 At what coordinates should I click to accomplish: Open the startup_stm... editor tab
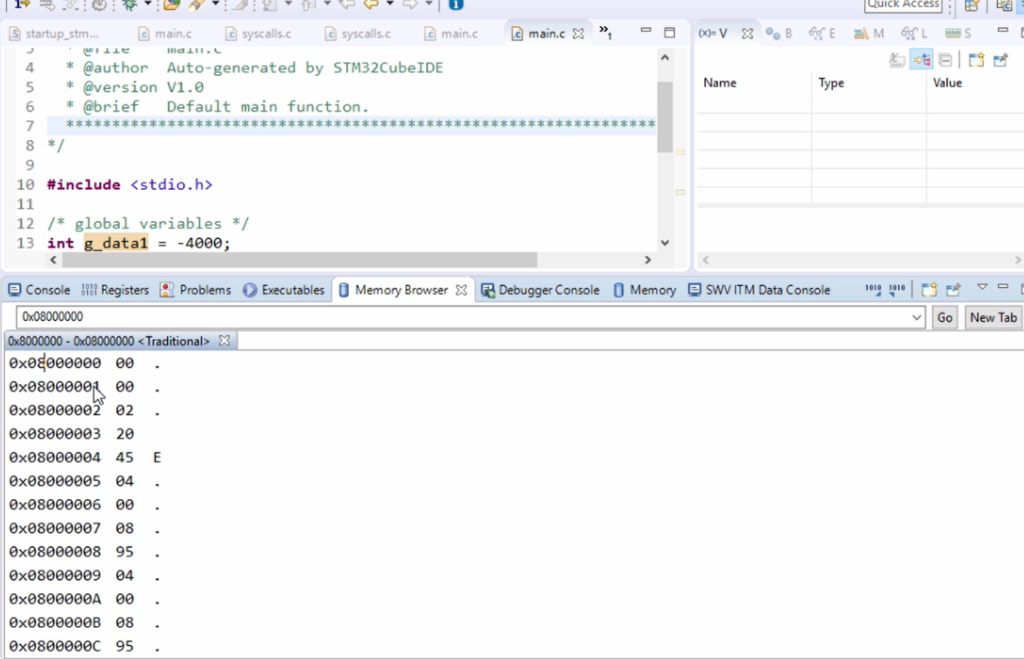pyautogui.click(x=54, y=33)
